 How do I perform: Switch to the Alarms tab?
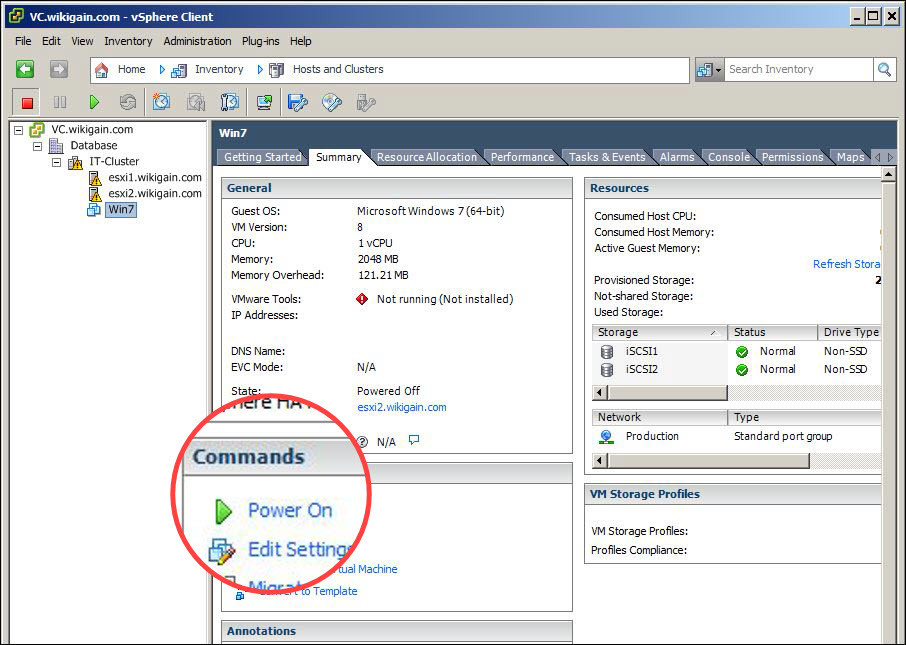(677, 157)
